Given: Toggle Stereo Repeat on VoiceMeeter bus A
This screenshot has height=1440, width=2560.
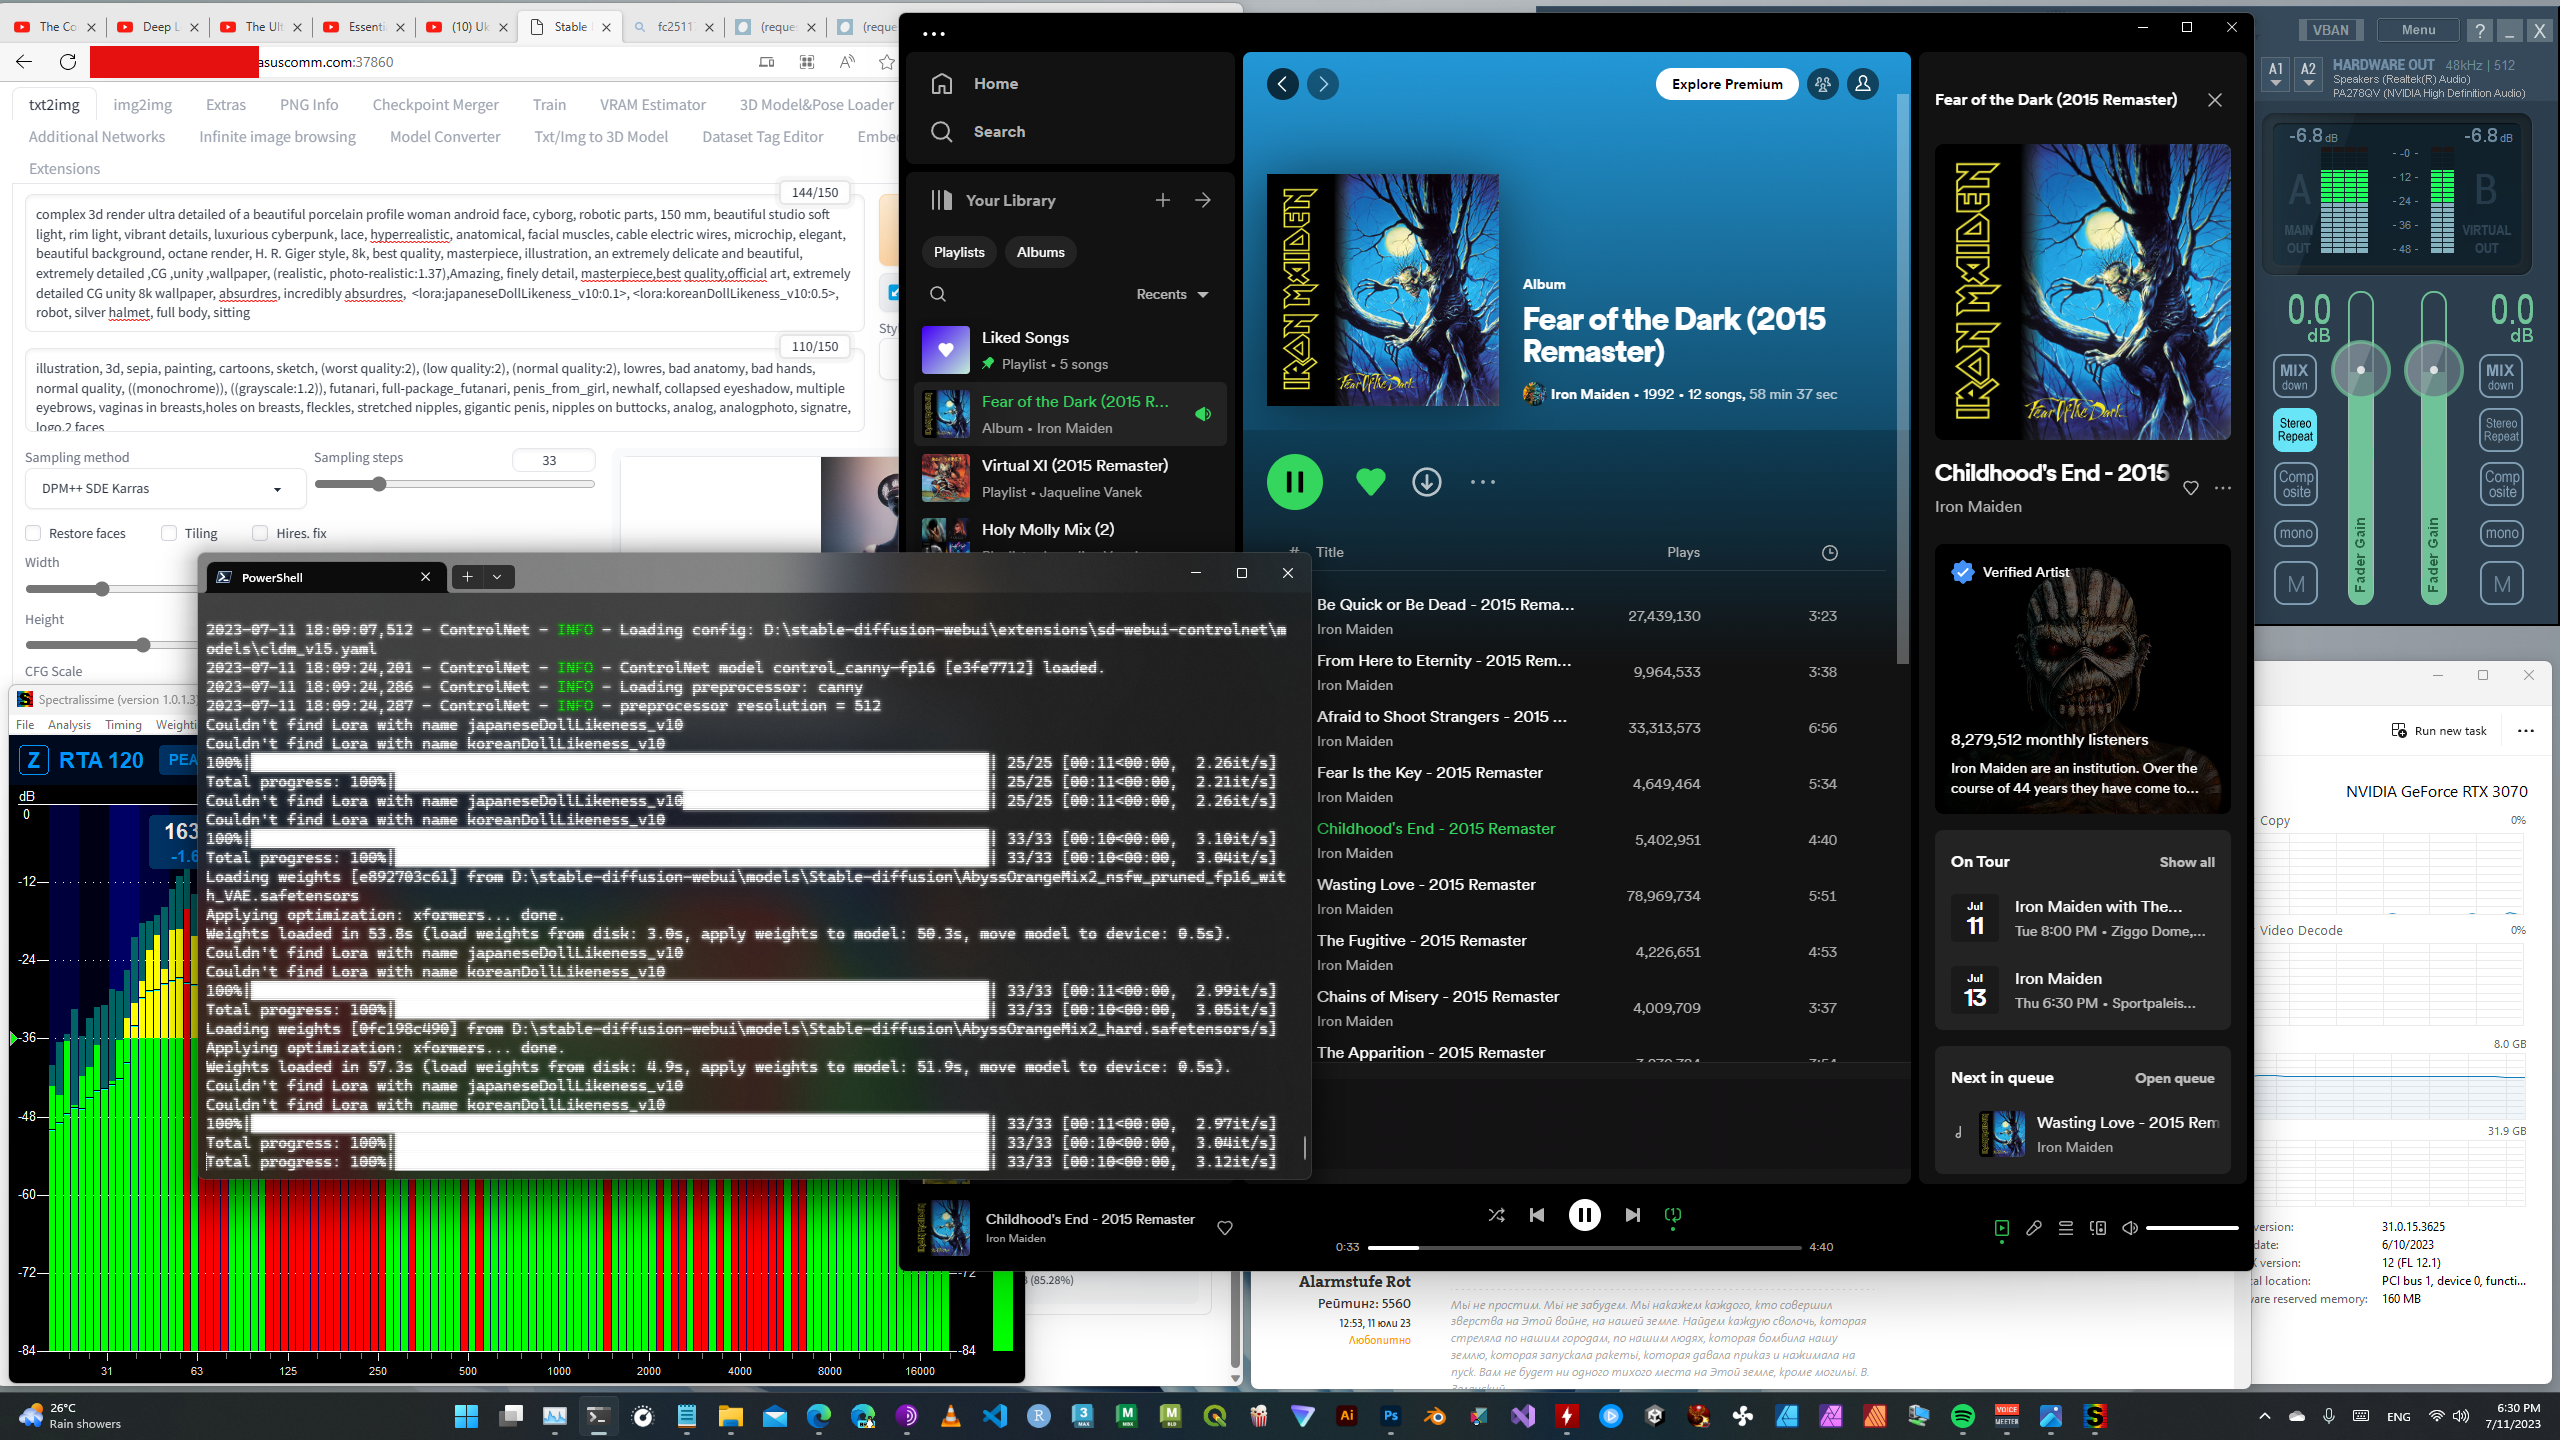Looking at the screenshot, I should click(2295, 430).
